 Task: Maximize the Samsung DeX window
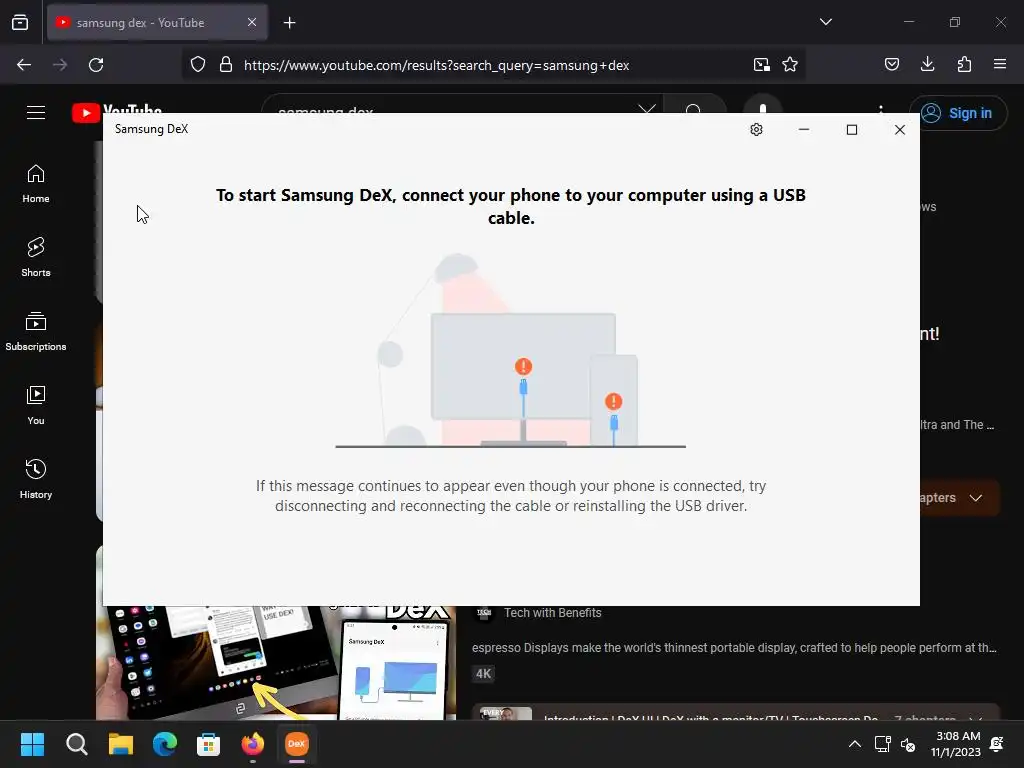[852, 129]
